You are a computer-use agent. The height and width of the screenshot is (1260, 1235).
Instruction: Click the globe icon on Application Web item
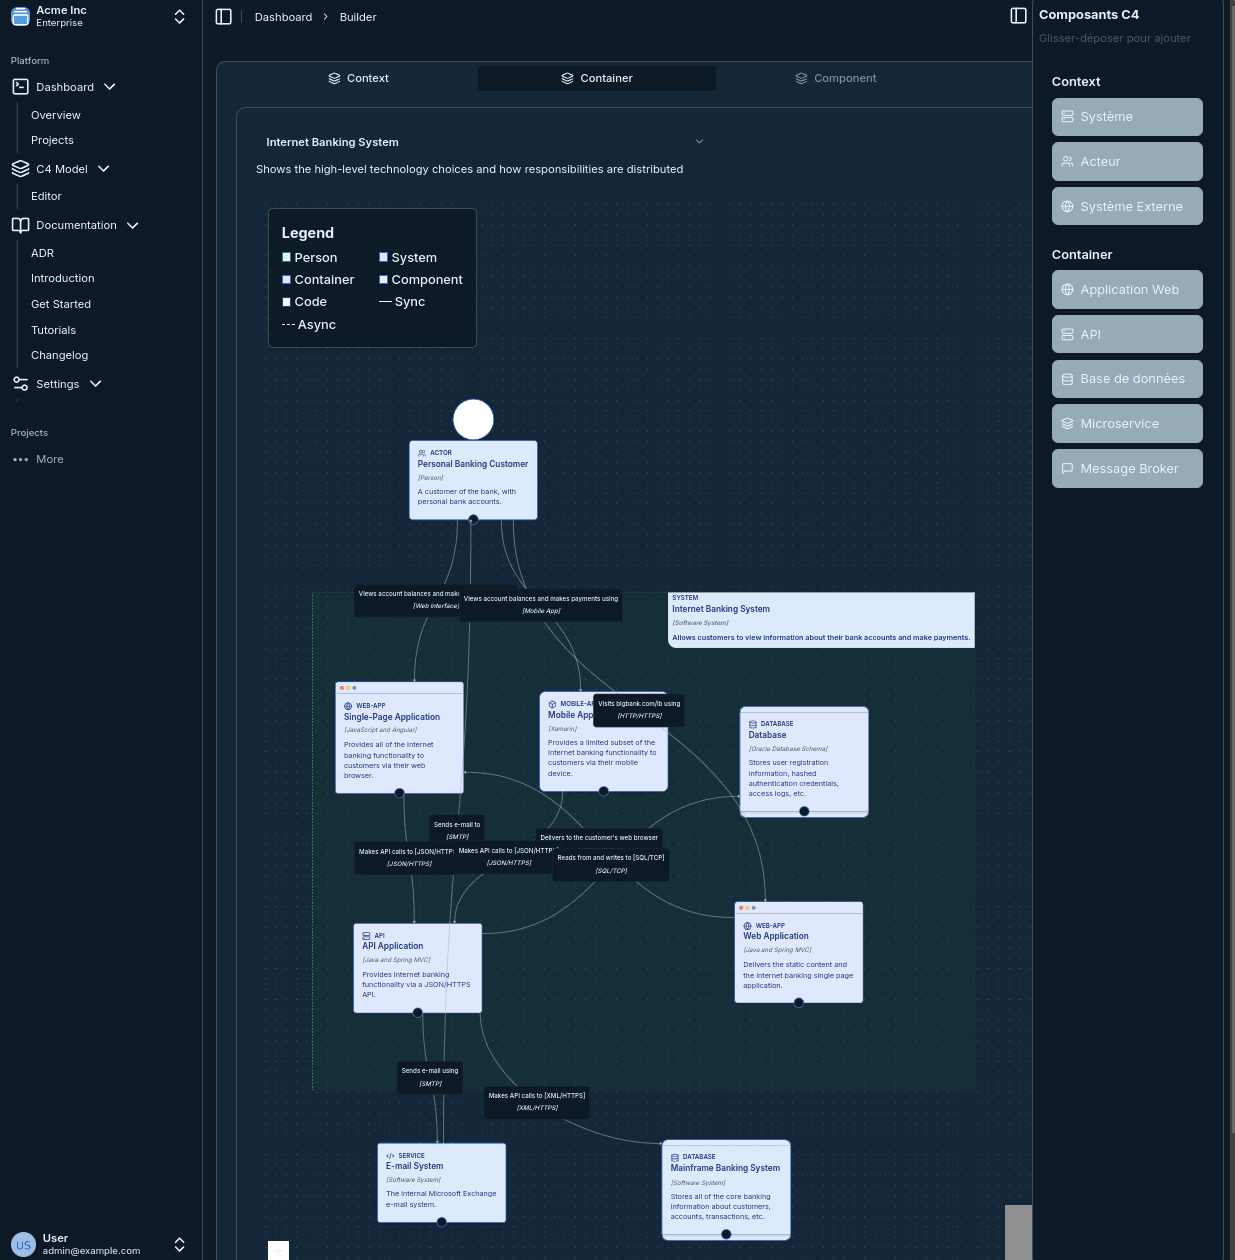(x=1067, y=289)
